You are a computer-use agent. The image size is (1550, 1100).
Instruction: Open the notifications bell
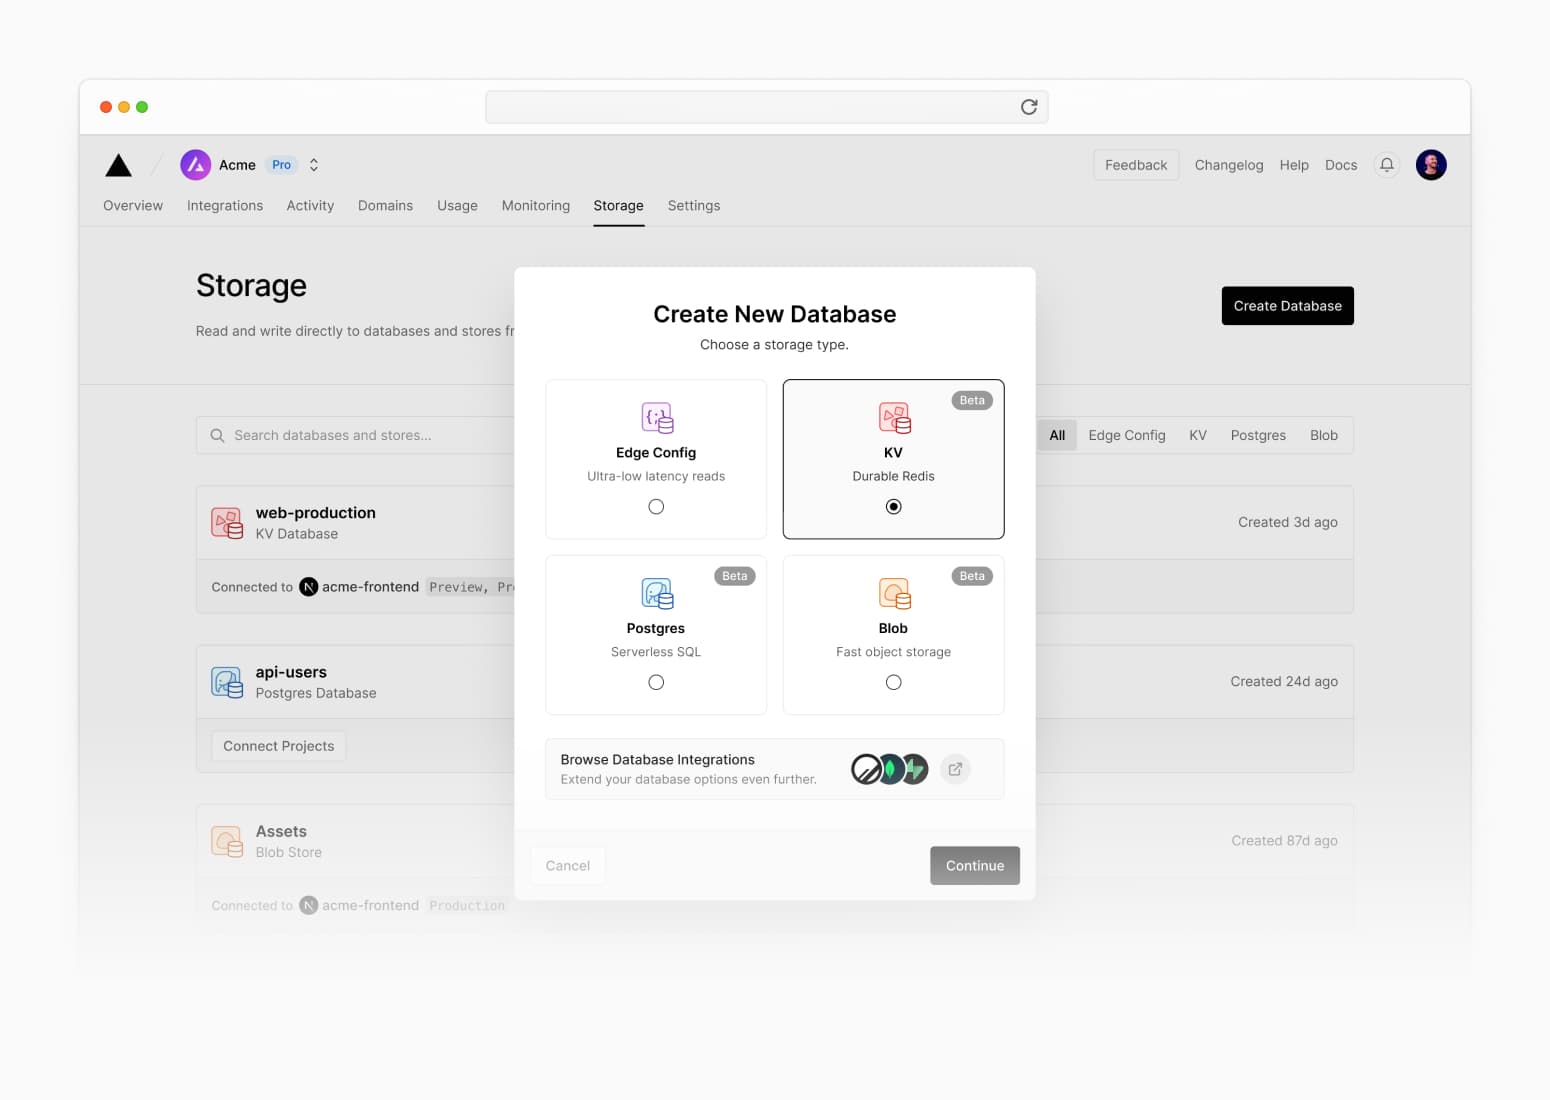point(1387,165)
